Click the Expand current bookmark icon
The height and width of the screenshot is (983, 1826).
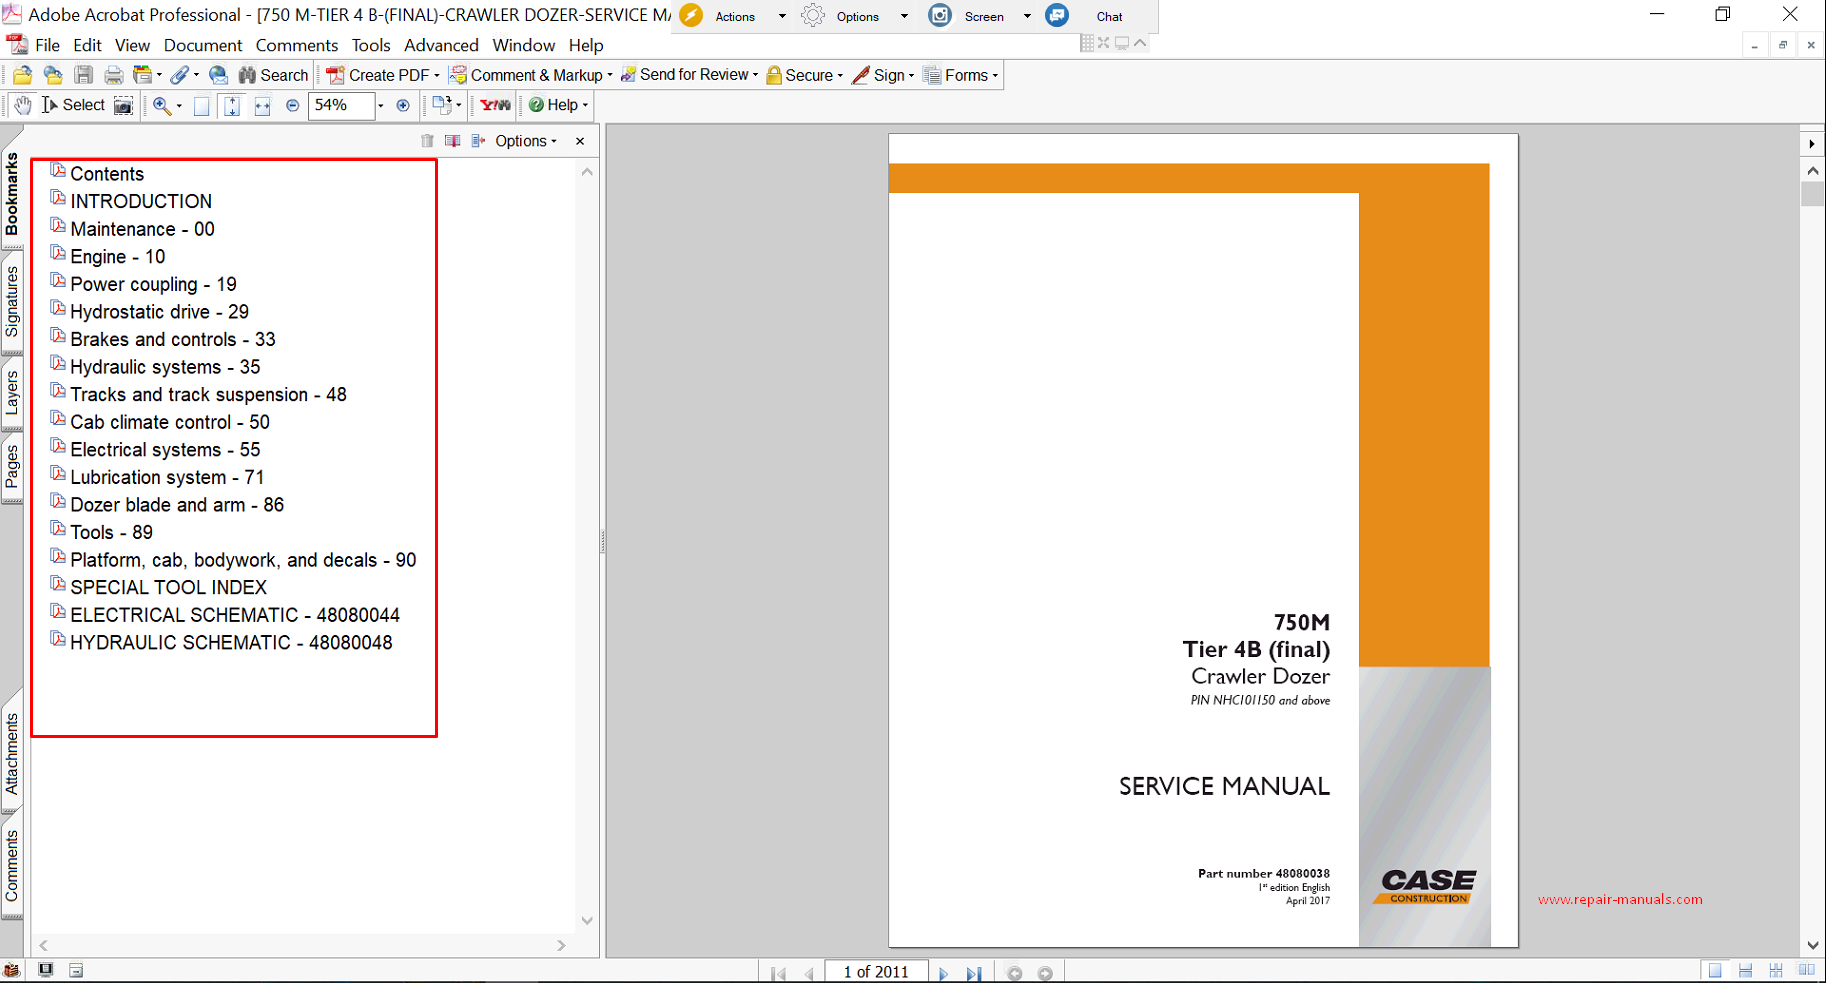click(478, 141)
